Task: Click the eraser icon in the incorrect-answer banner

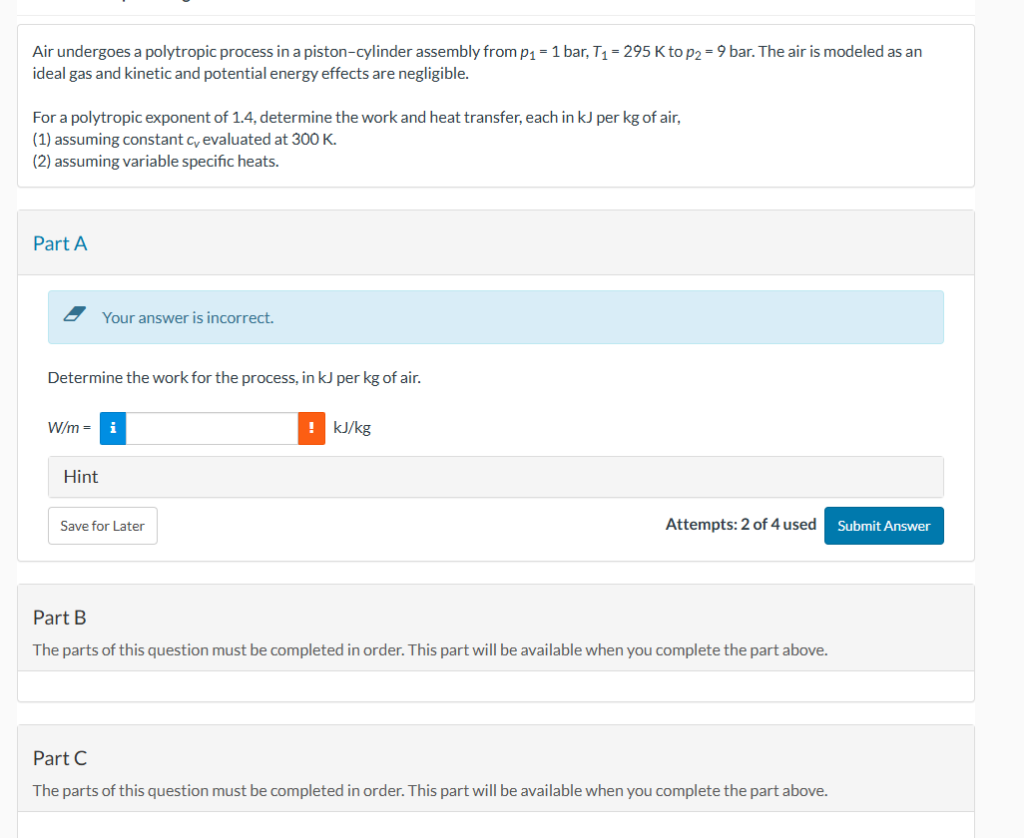Action: click(x=74, y=314)
